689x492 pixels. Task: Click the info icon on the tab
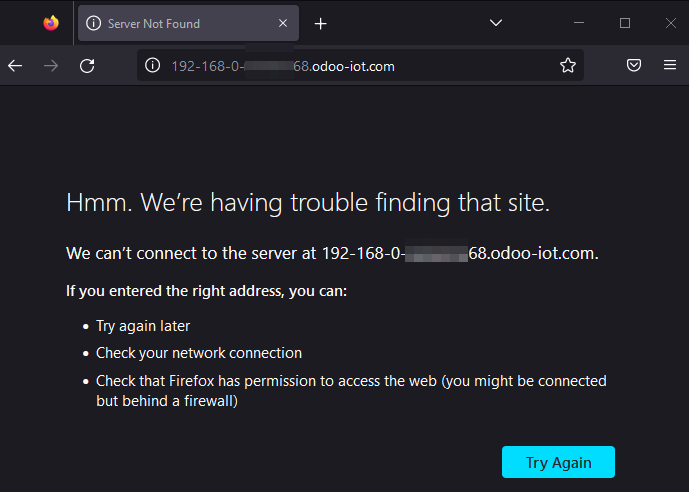pyautogui.click(x=94, y=23)
